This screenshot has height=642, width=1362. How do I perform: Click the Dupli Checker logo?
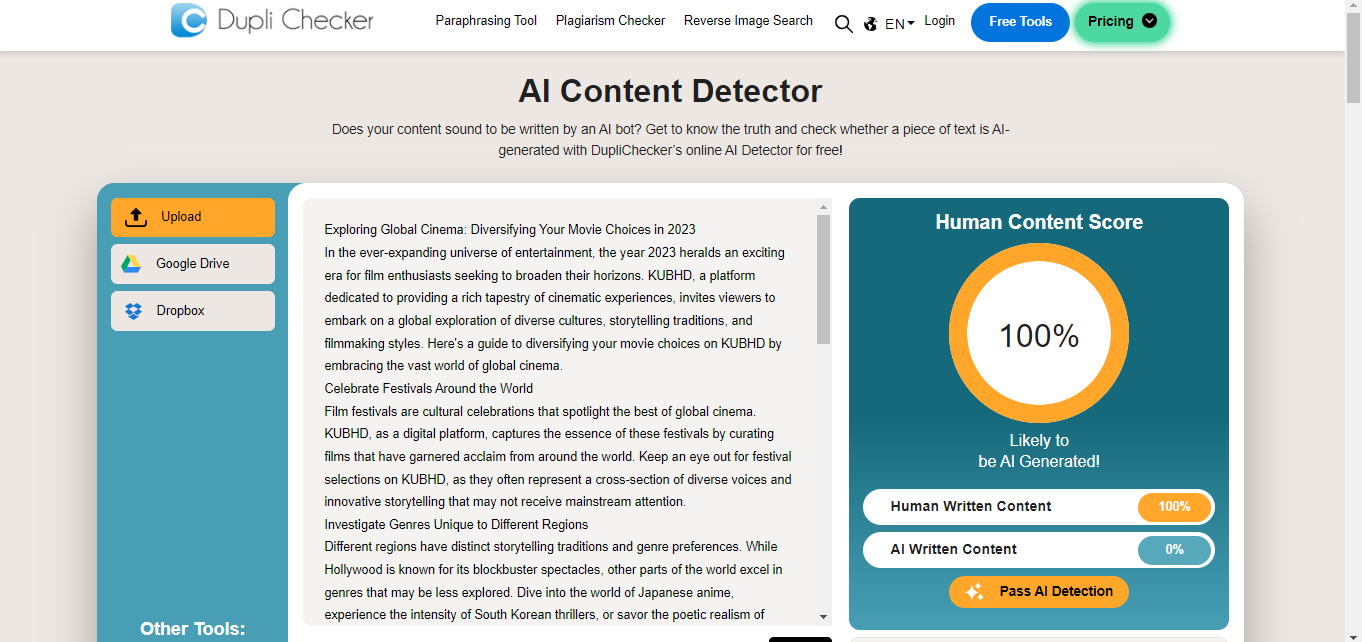[x=272, y=20]
